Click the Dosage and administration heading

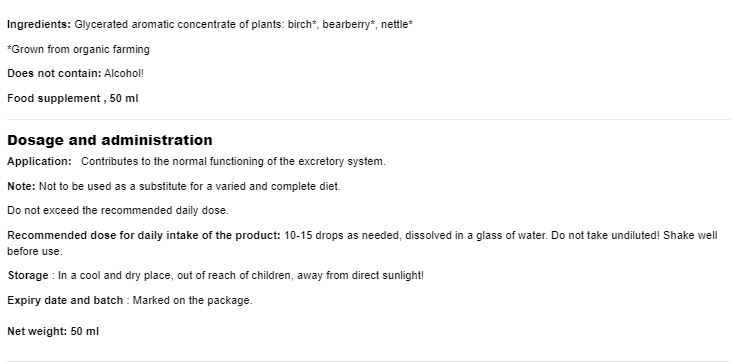(110, 140)
